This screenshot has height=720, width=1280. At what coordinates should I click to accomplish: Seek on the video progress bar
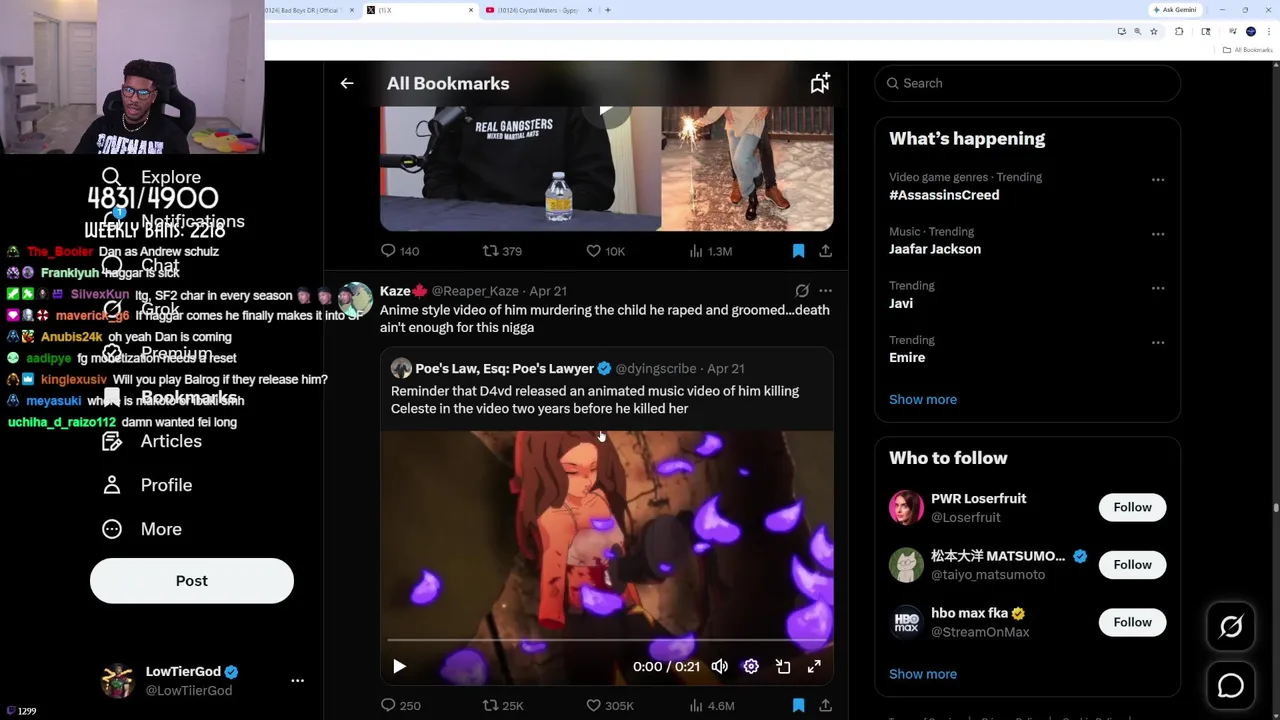[x=606, y=640]
